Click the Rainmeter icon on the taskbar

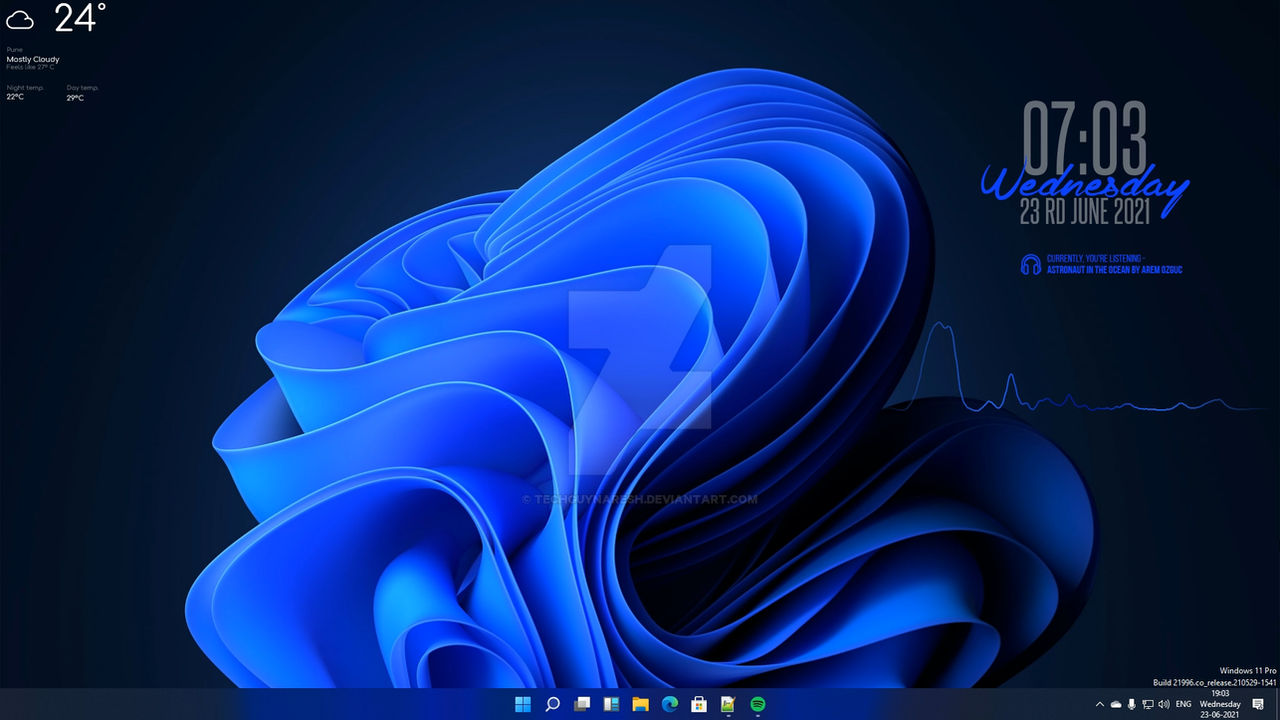(728, 704)
